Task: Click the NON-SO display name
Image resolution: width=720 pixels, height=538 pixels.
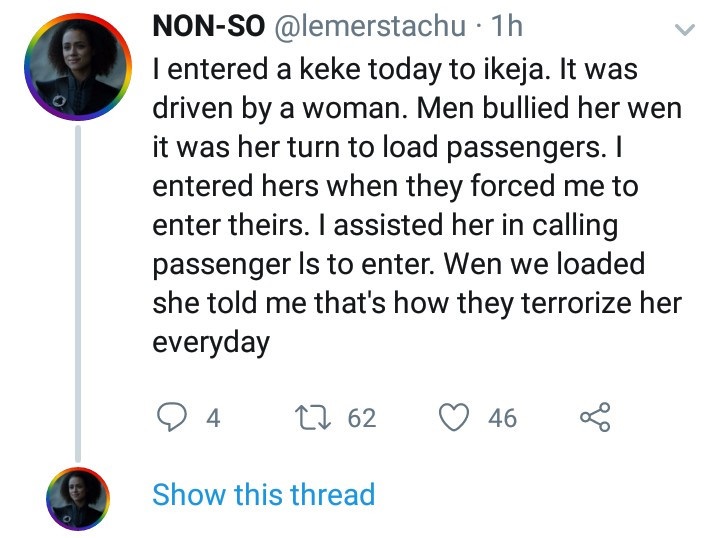Action: (207, 28)
